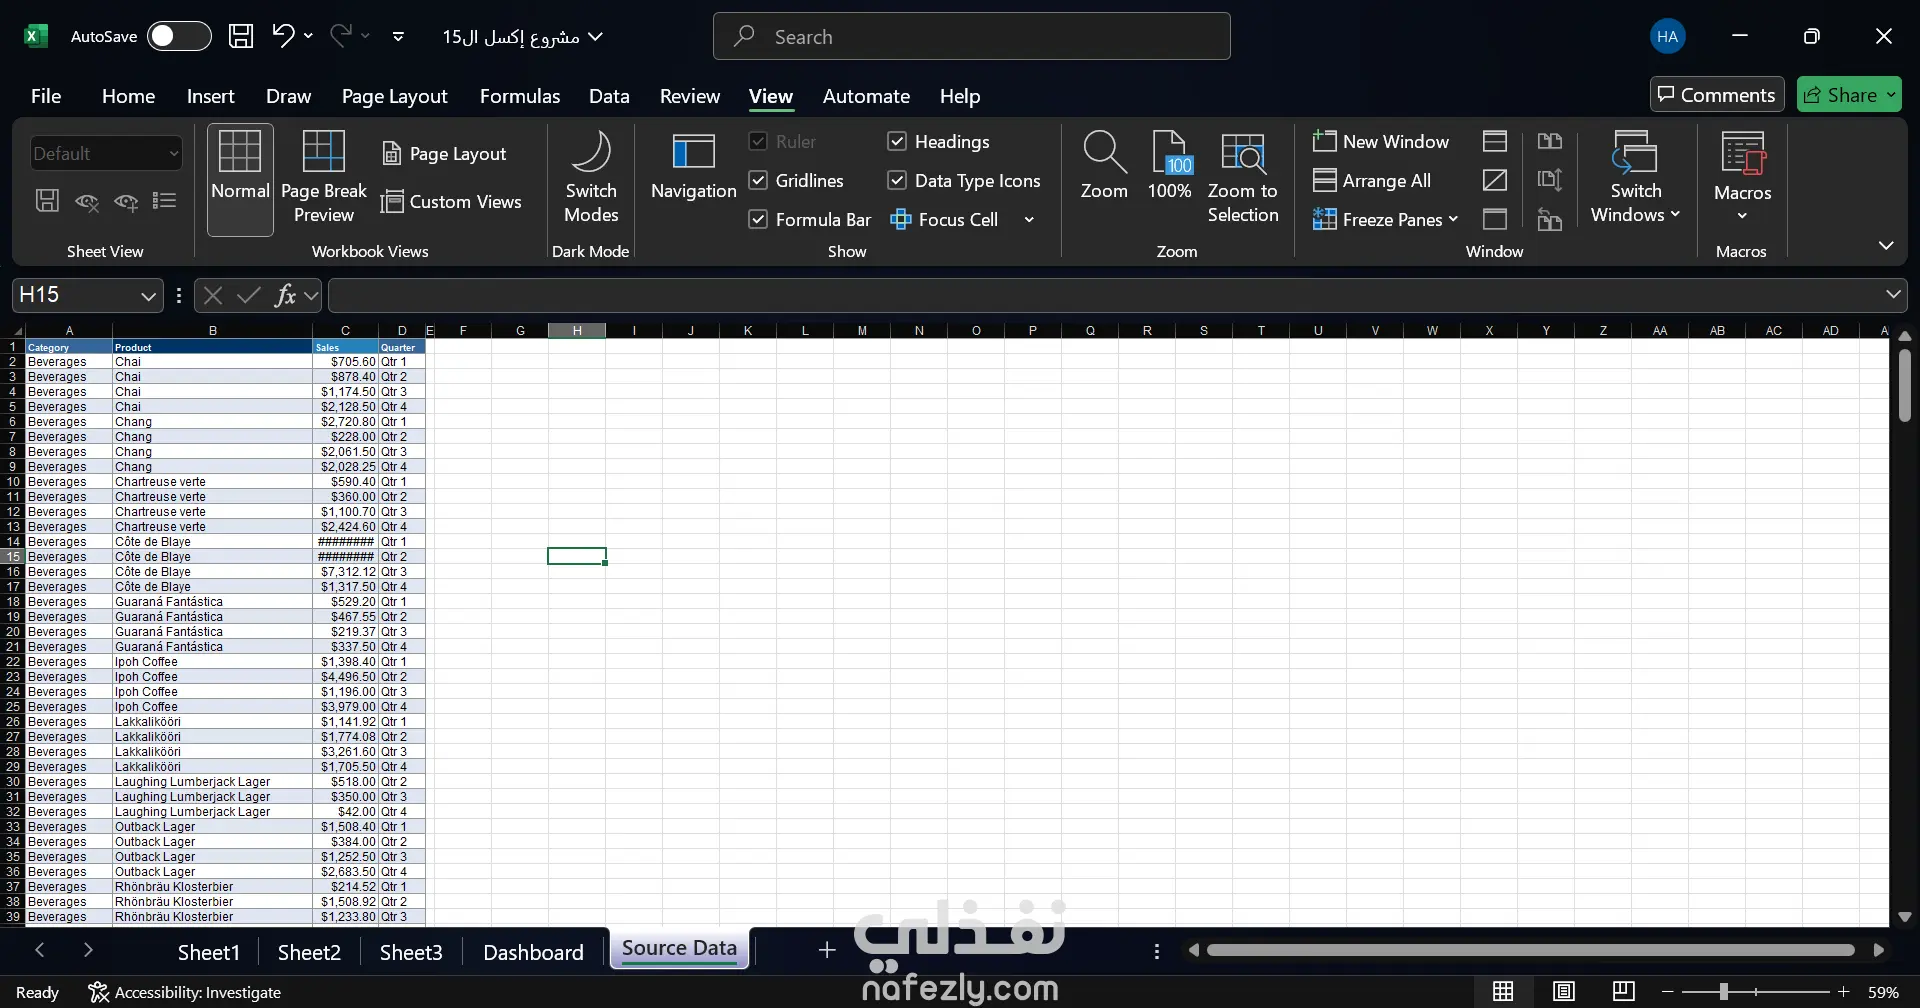Click the Focus Cell icon
Viewport: 1920px width, 1008px height.
901,220
